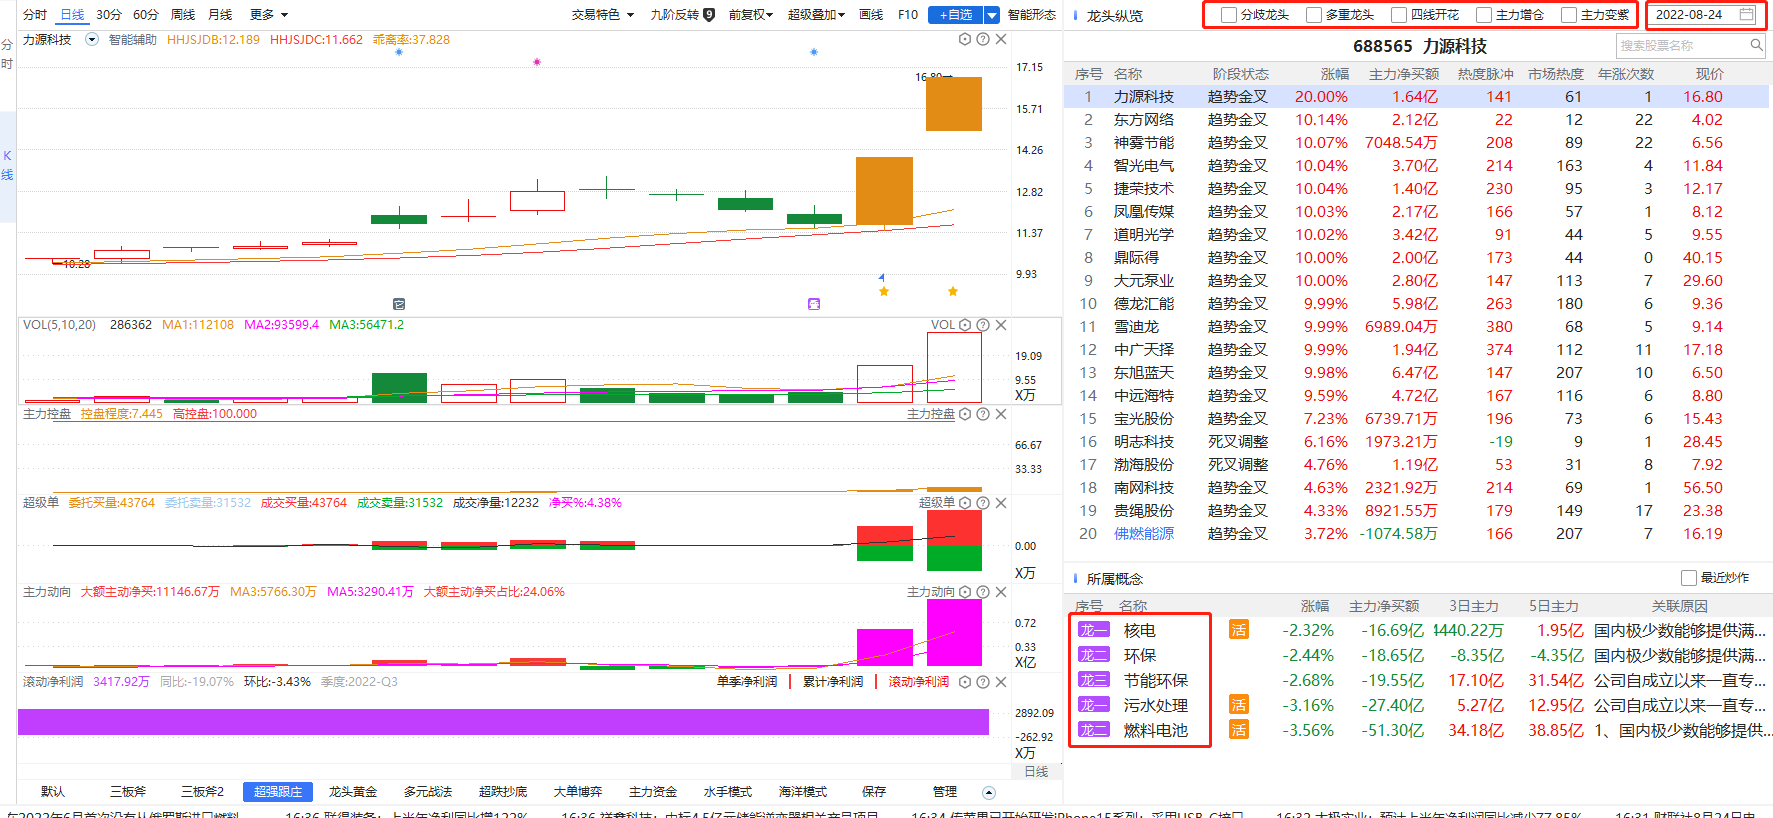Open settings icon of the main K-line chart

tap(965, 39)
